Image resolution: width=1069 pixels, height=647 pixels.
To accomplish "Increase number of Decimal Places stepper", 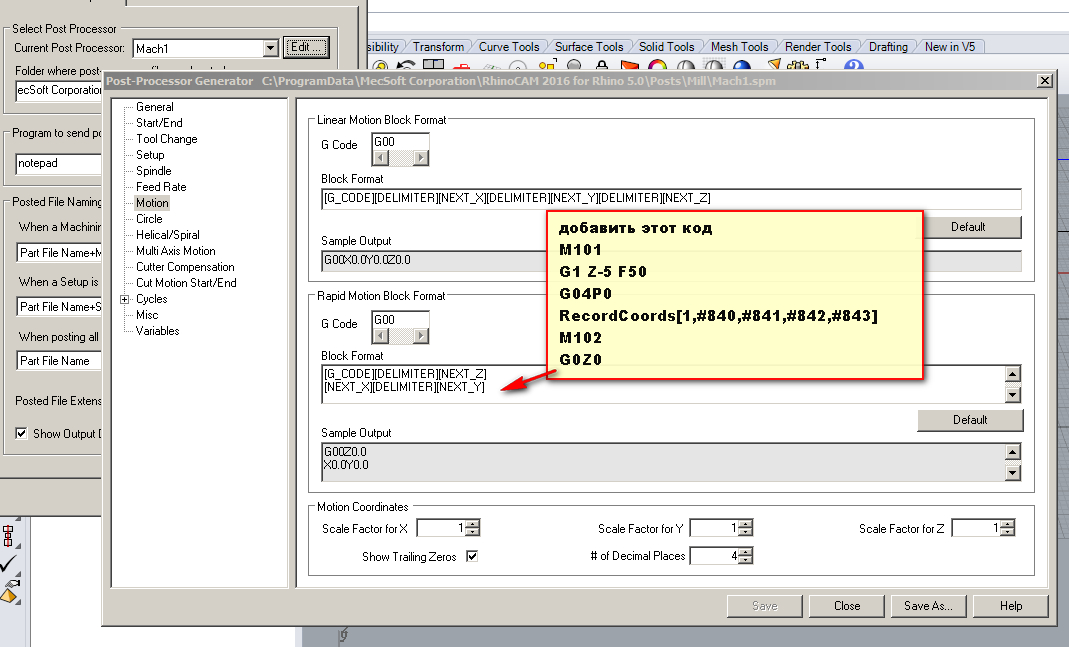I will pyautogui.click(x=746, y=552).
